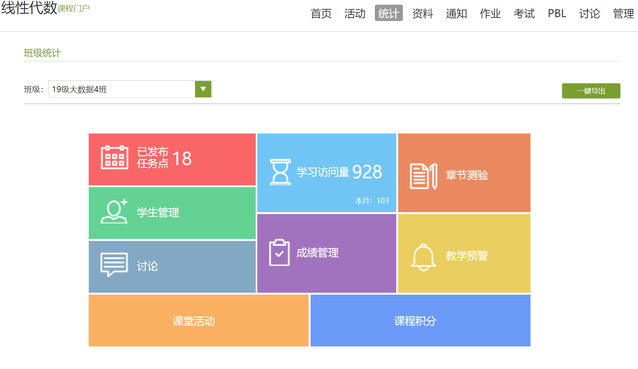Screen dimensions: 638x369
Task: Open the 19级大数据4班 class selection box
Action: point(130,89)
